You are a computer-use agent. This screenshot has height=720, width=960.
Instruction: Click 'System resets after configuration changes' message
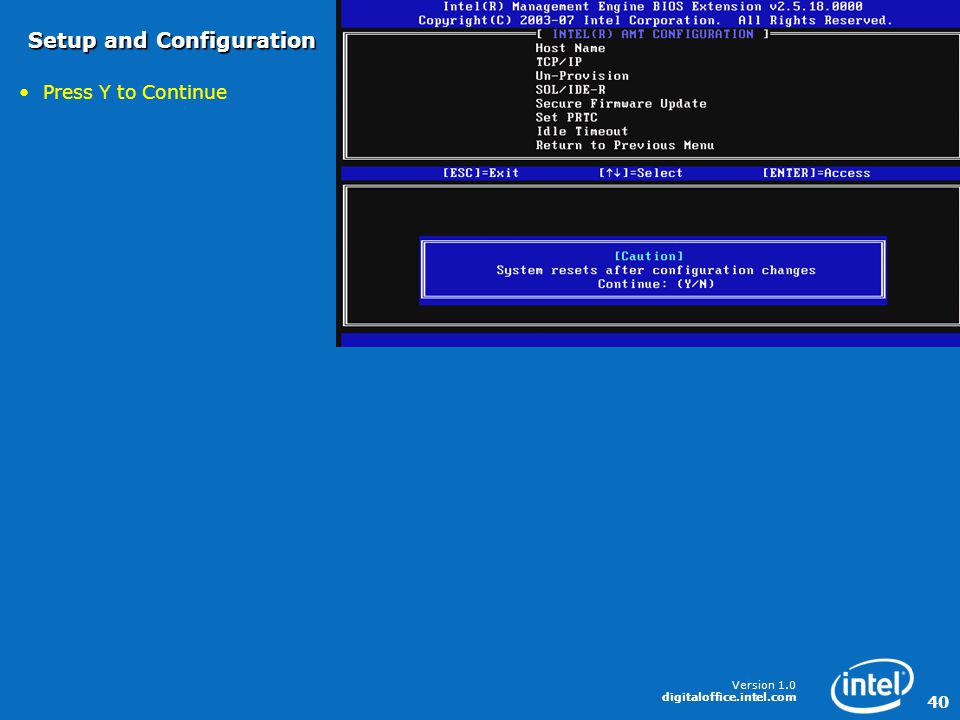[x=656, y=270]
